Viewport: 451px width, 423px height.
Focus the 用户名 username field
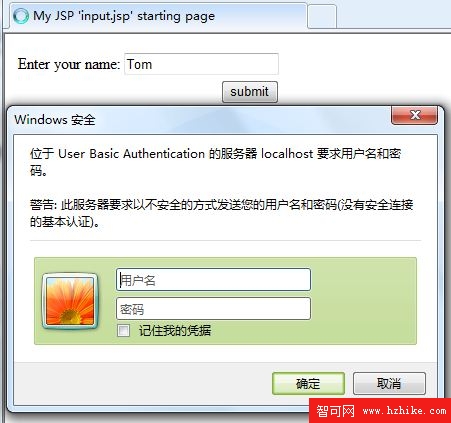[213, 280]
